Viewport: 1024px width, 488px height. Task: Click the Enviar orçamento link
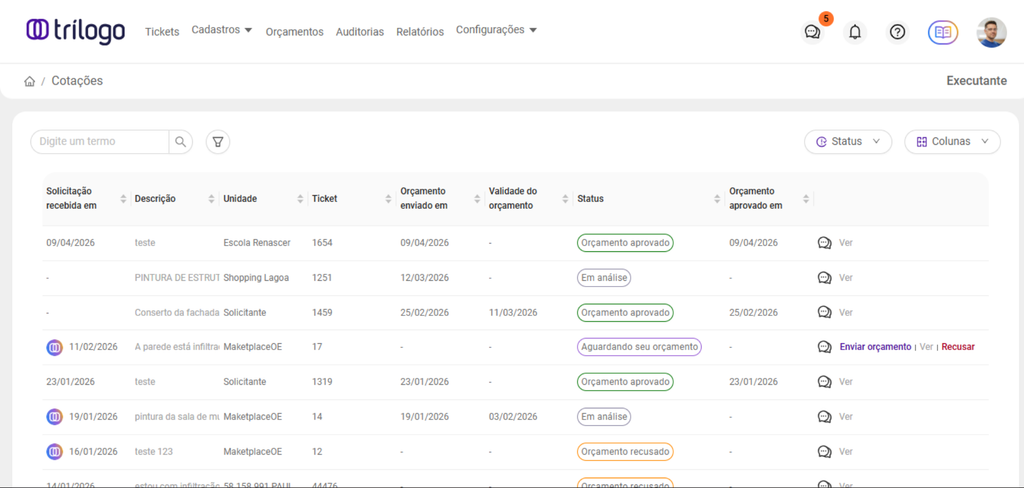(x=875, y=347)
